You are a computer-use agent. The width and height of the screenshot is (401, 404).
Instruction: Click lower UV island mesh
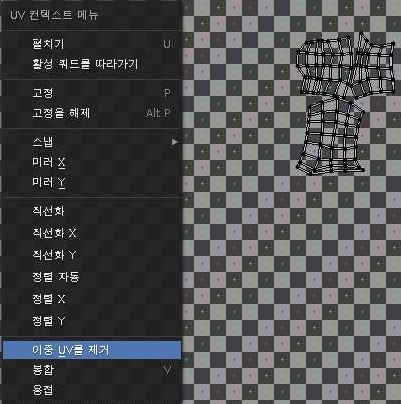click(x=330, y=136)
